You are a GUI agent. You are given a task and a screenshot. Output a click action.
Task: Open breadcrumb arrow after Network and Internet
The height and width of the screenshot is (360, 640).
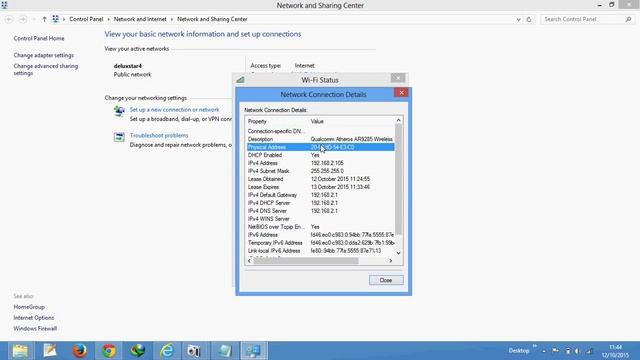pos(172,19)
